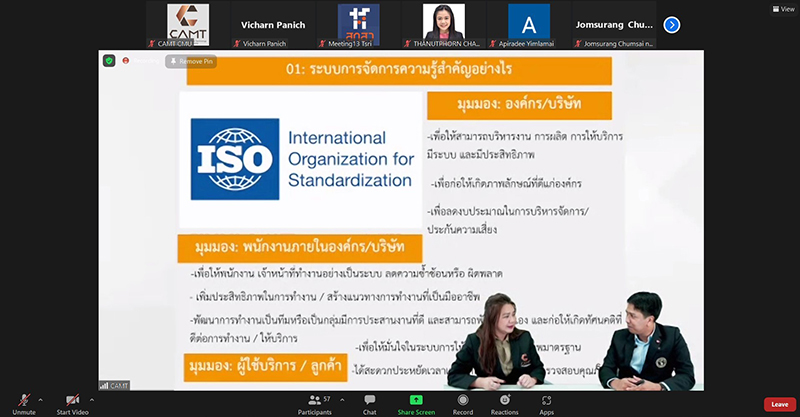Select Vicharn Panich participant thumbnail
This screenshot has width=800, height=417.
click(x=273, y=24)
